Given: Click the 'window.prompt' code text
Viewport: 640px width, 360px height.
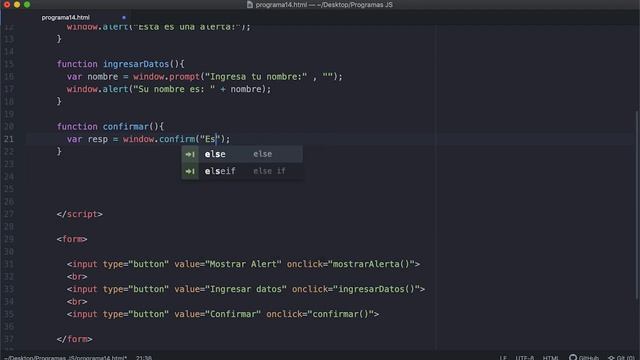Looking at the screenshot, I should 167,77.
